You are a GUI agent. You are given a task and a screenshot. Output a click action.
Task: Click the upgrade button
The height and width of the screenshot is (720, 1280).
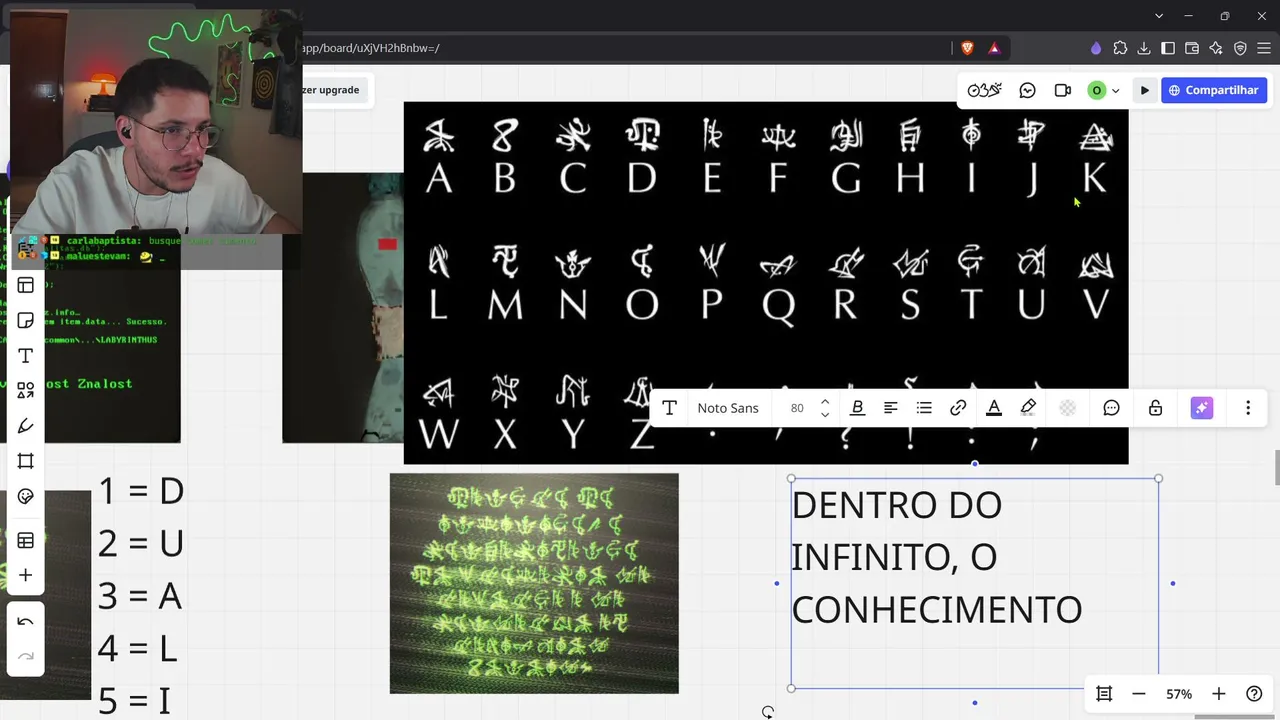(330, 90)
